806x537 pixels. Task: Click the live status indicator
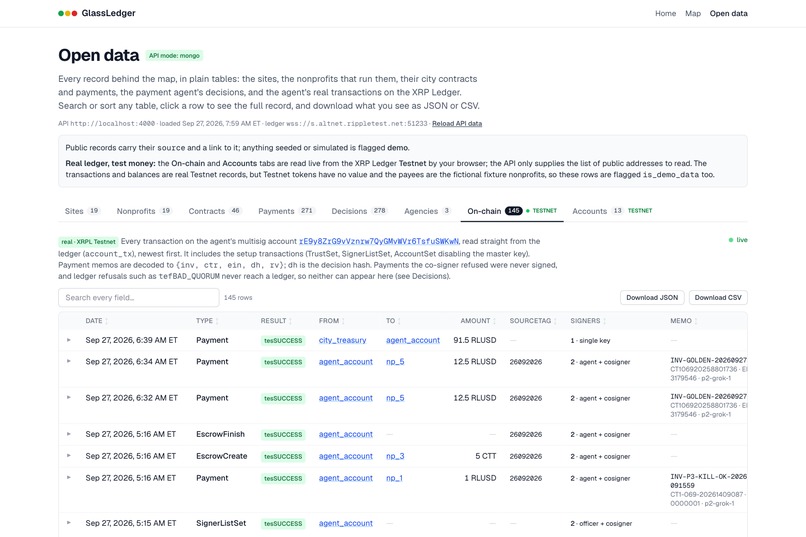(x=738, y=240)
